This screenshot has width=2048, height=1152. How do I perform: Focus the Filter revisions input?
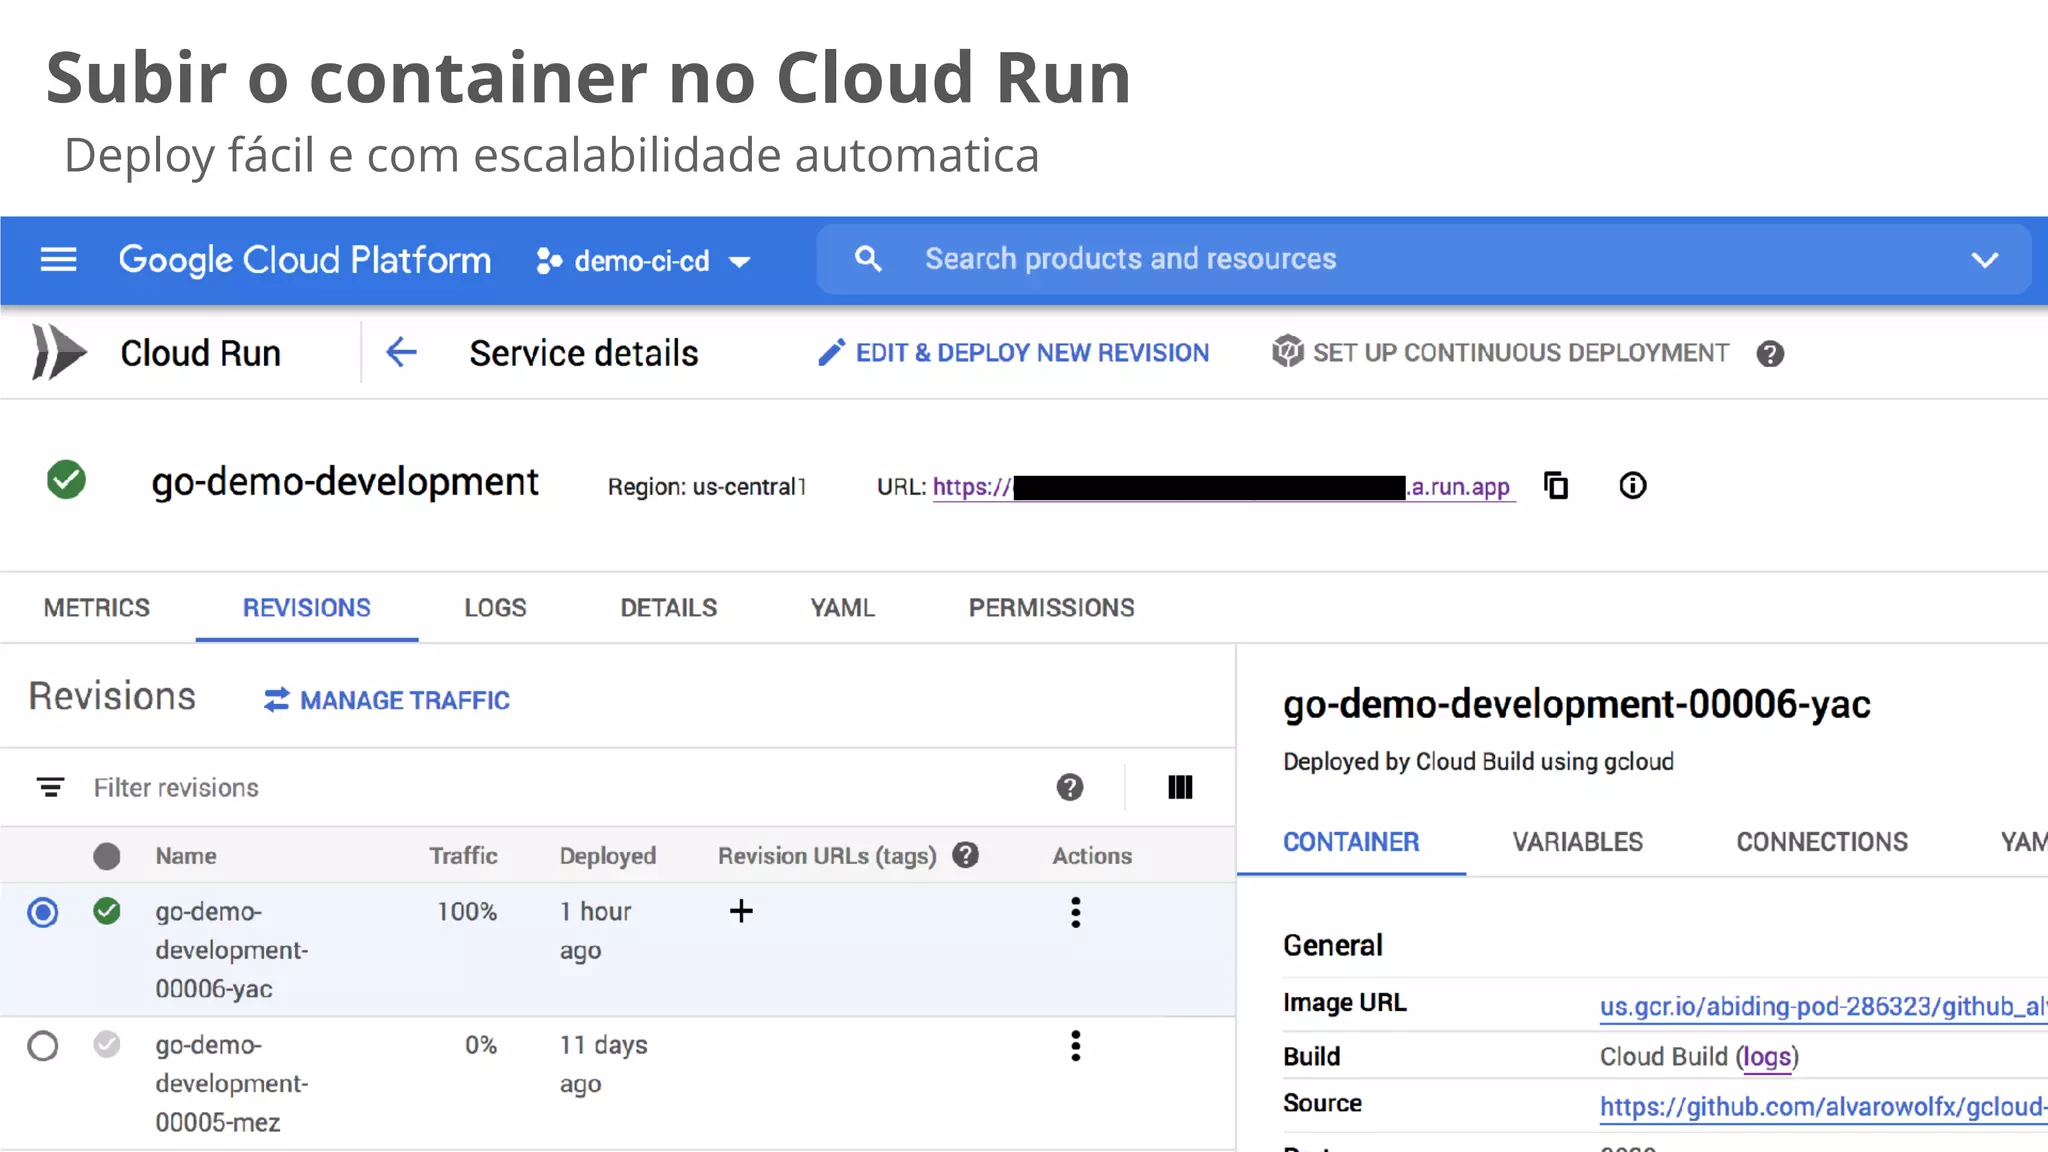pos(176,788)
